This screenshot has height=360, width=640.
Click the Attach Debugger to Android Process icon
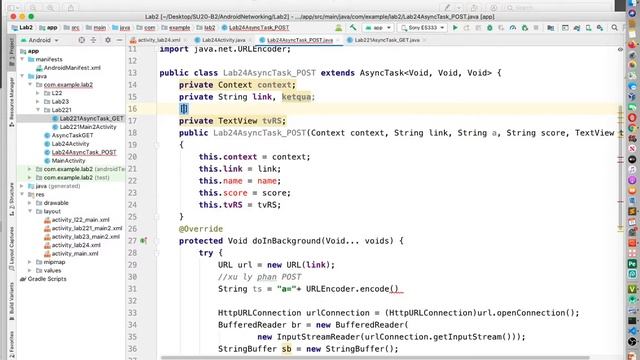525,28
